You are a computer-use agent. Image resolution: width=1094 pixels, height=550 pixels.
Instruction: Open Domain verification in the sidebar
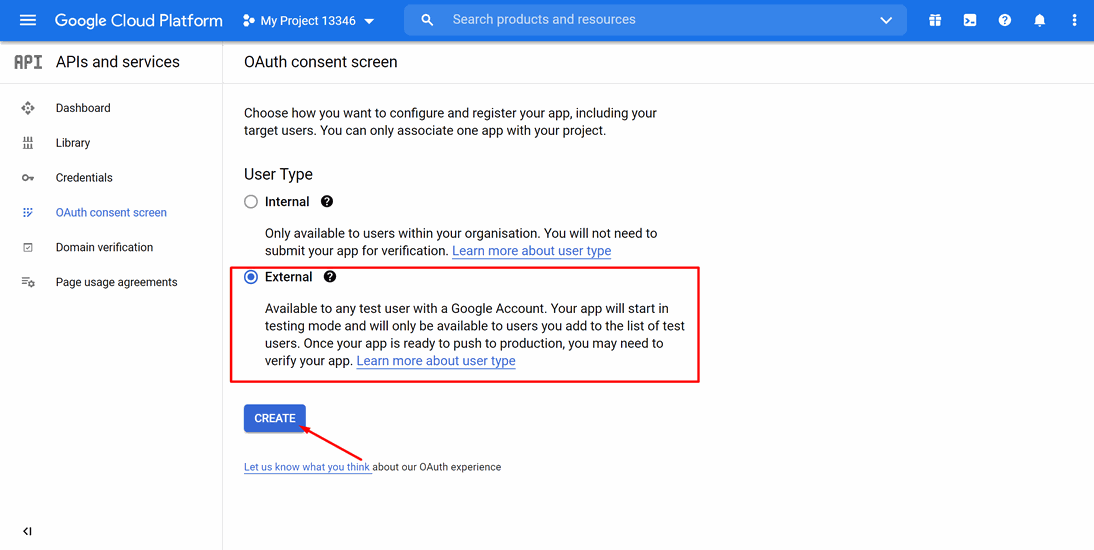pyautogui.click(x=104, y=248)
